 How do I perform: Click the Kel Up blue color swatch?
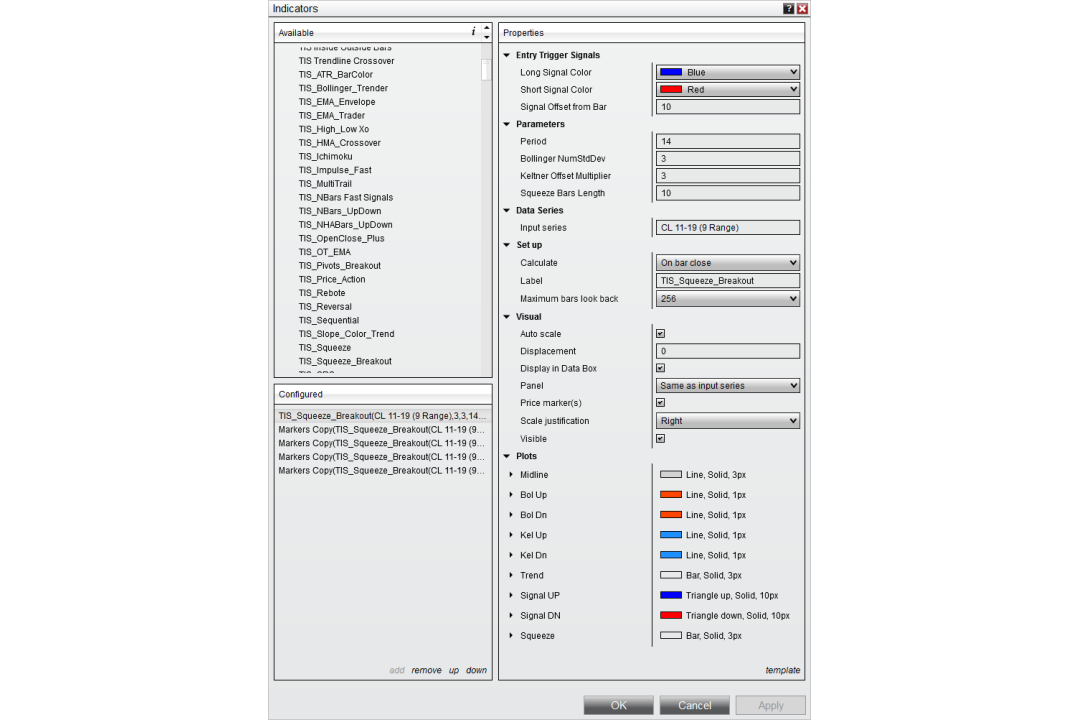[671, 535]
